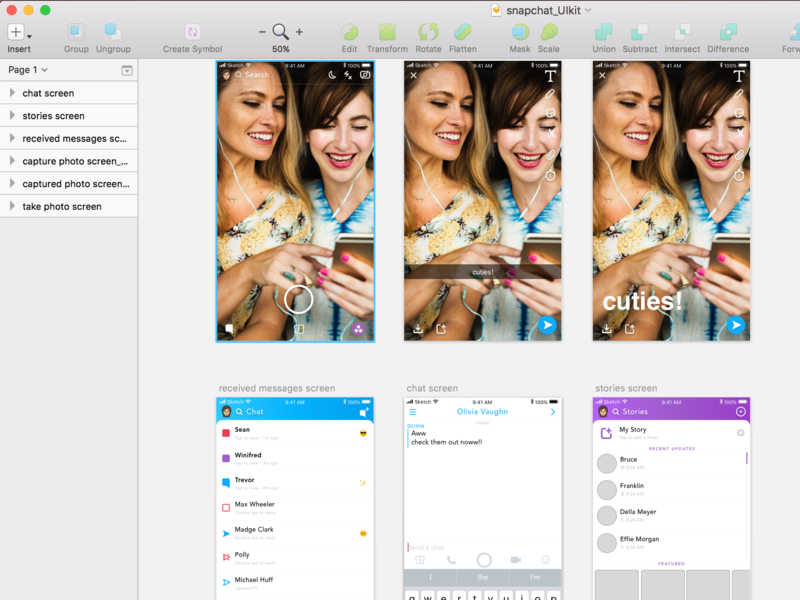Click the flash icon on first artboard
Screen dimensions: 800x600
click(x=348, y=75)
